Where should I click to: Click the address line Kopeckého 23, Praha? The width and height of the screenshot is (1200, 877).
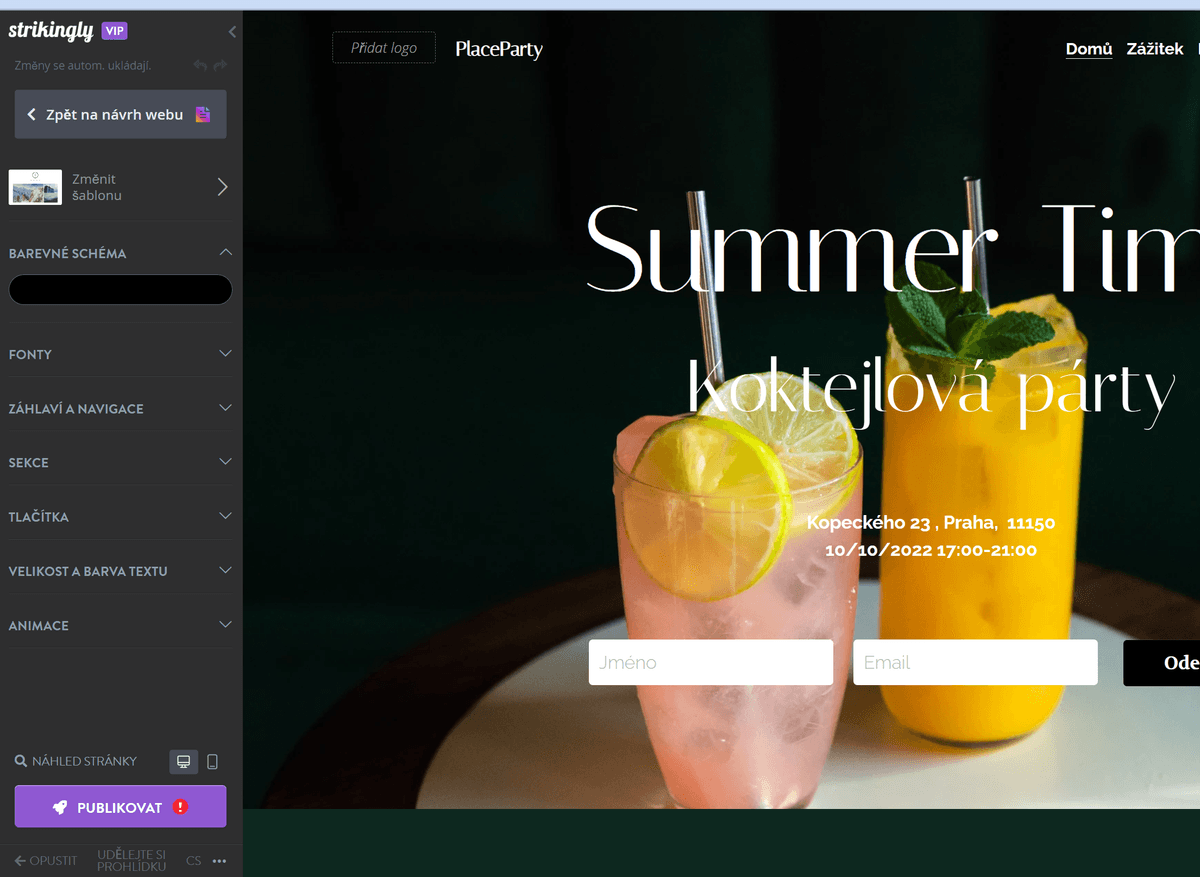(x=931, y=523)
